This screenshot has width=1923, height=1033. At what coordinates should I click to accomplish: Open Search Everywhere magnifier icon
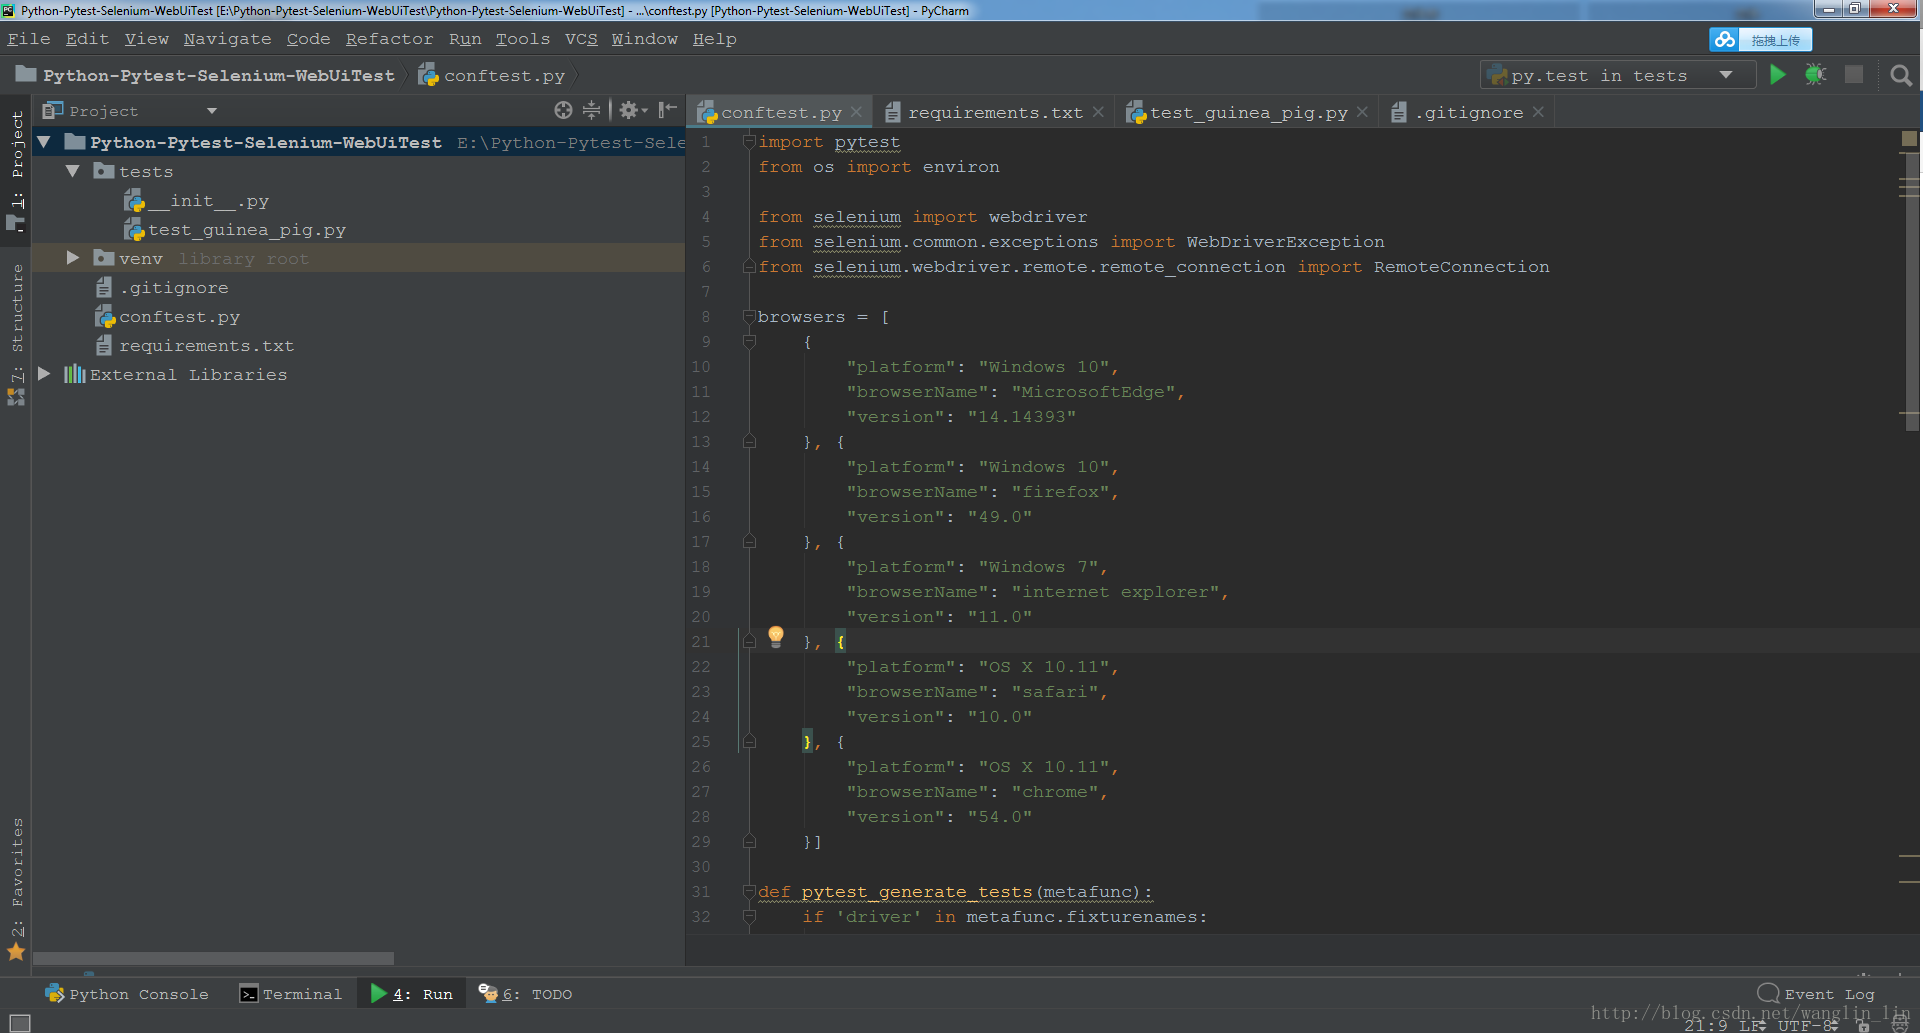click(1900, 76)
